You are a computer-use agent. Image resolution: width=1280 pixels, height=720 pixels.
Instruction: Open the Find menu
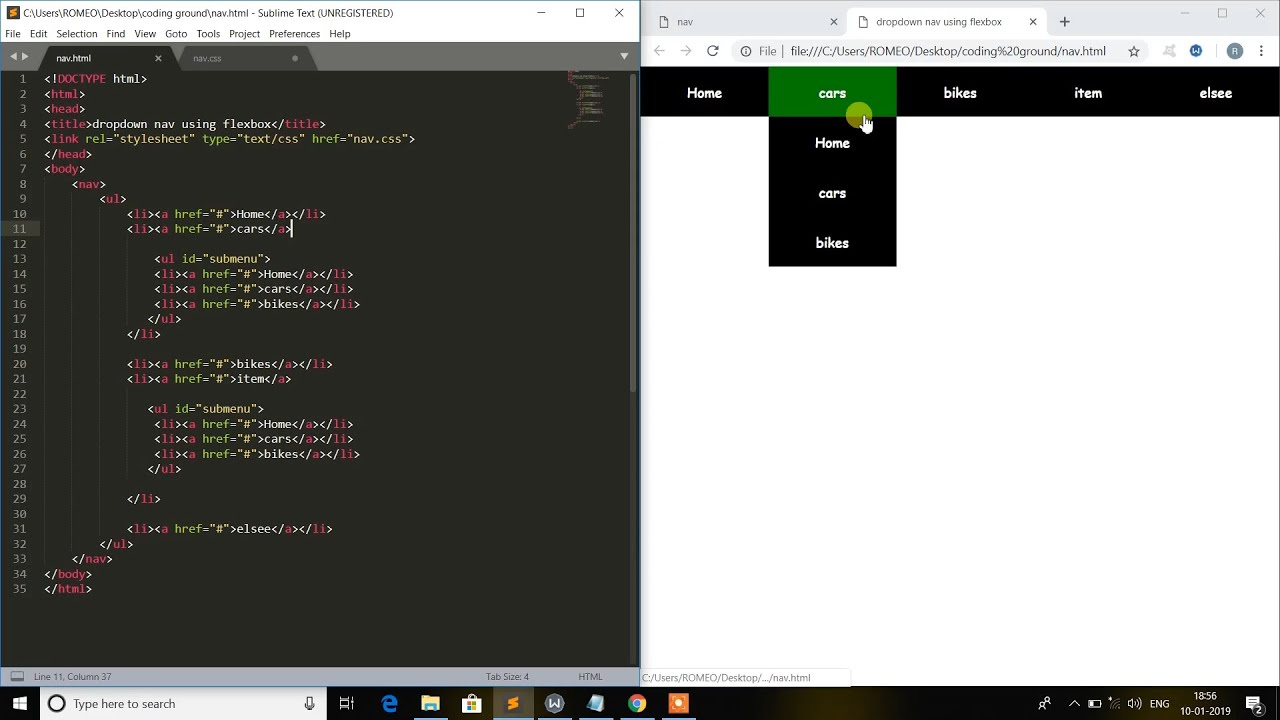(116, 34)
